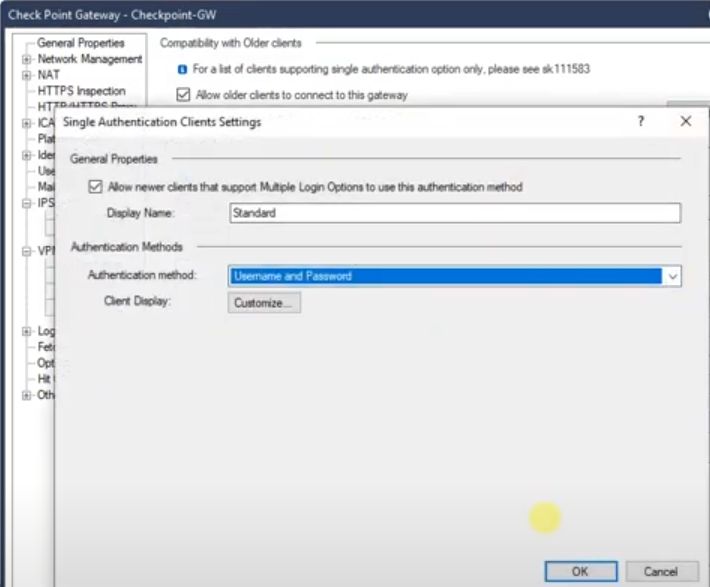This screenshot has width=710, height=587.
Task: Cancel the Single Authentication Clients Settings dialog
Action: click(x=661, y=571)
